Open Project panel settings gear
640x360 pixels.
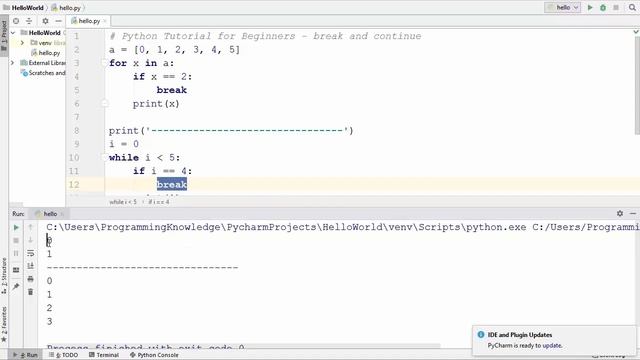pos(45,21)
